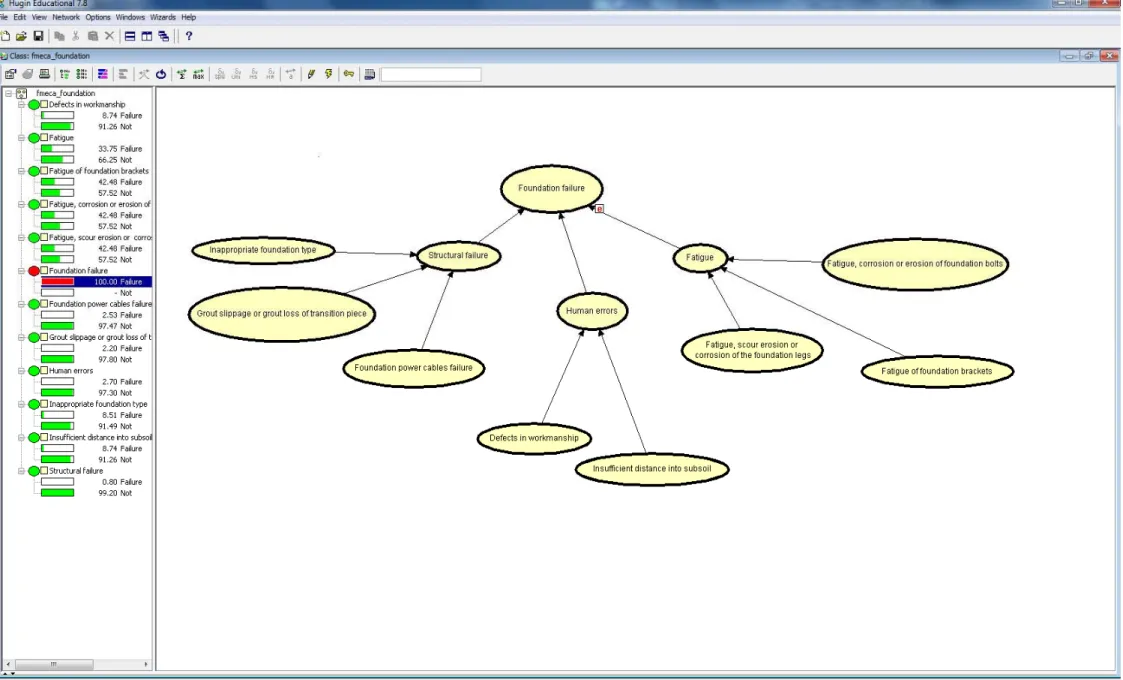Save network with the floppy disk icon

(39, 36)
